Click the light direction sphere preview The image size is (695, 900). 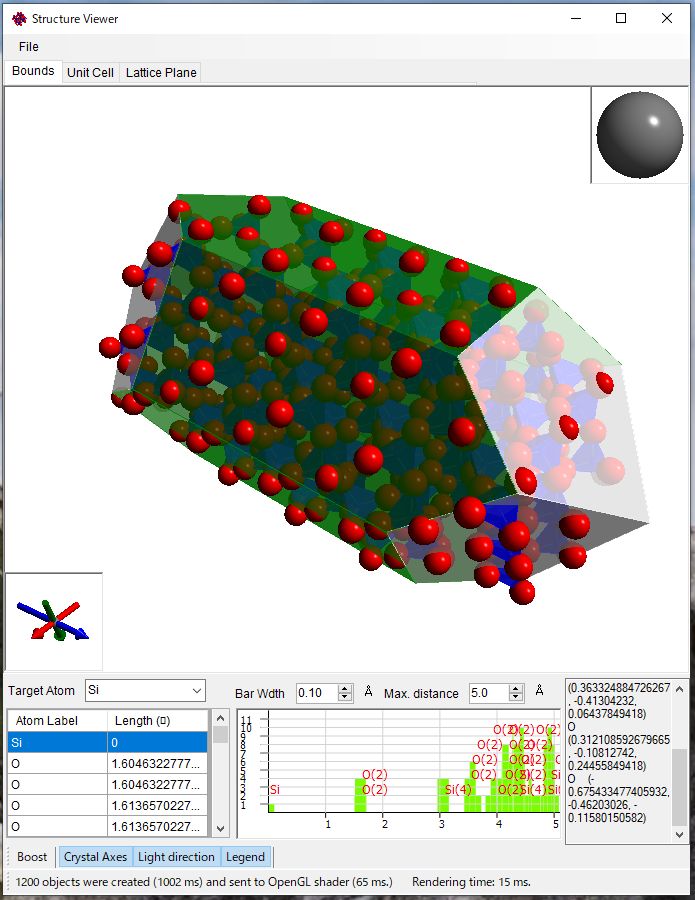click(x=639, y=135)
